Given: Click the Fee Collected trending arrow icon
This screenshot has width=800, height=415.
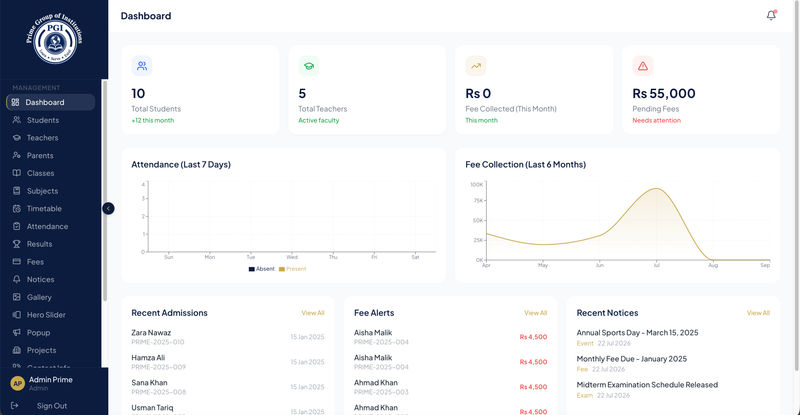Looking at the screenshot, I should 476,66.
